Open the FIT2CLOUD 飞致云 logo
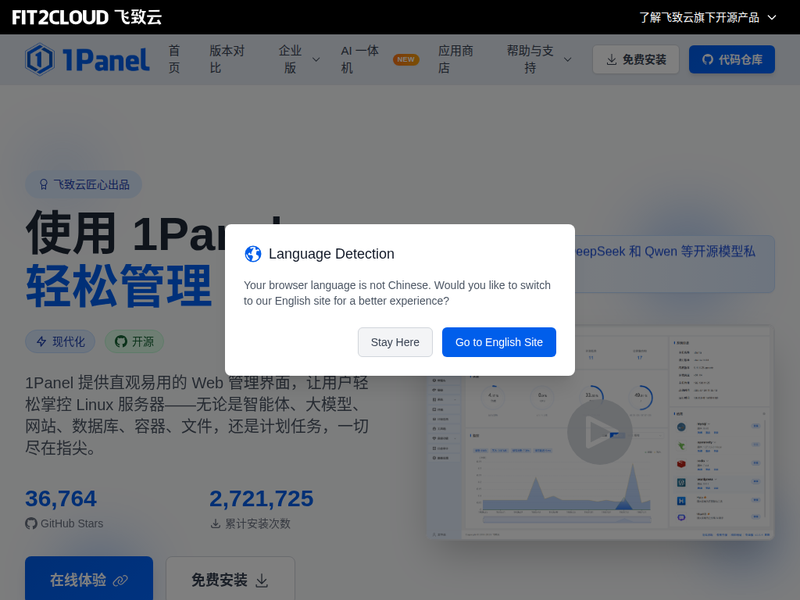800x600 pixels. point(87,17)
